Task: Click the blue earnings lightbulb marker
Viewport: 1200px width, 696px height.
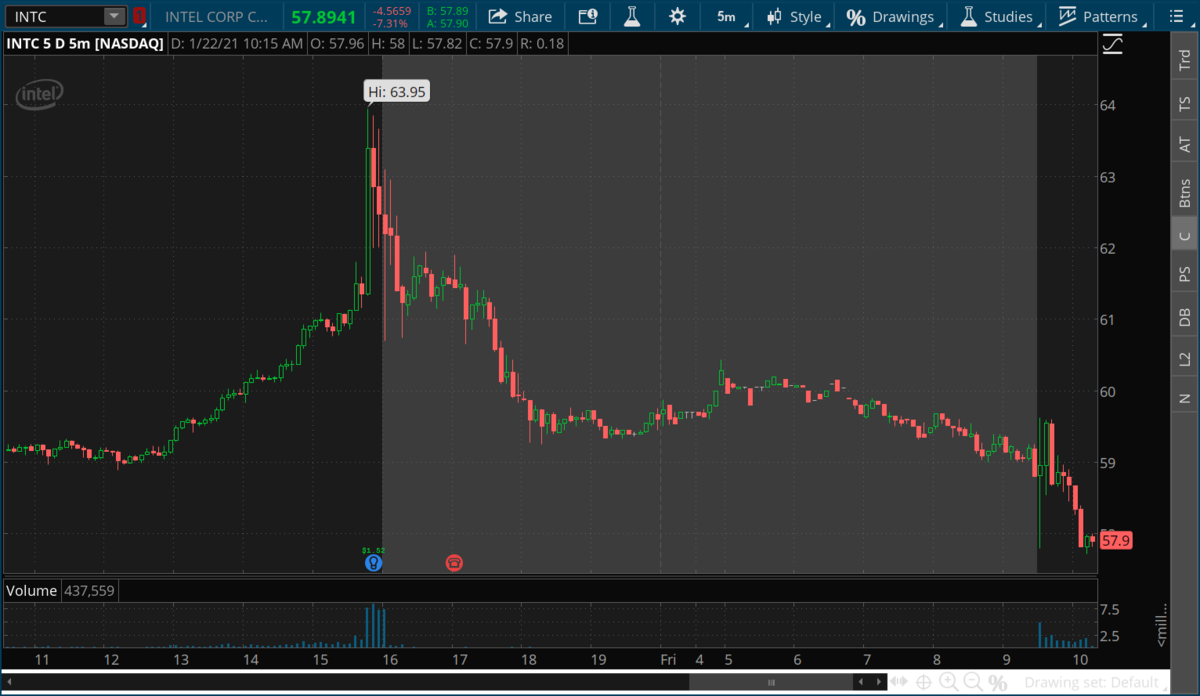Action: tap(373, 563)
